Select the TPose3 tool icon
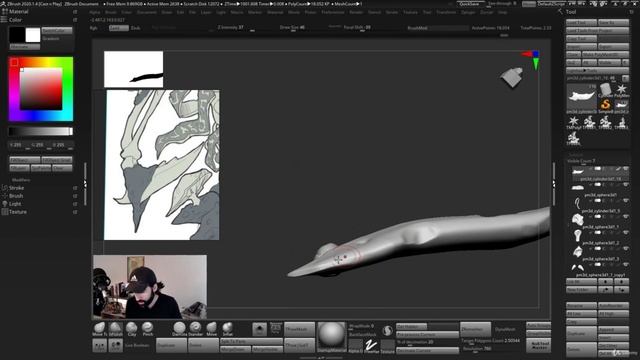Viewport: 640px width, 360px height. pyautogui.click(x=622, y=122)
